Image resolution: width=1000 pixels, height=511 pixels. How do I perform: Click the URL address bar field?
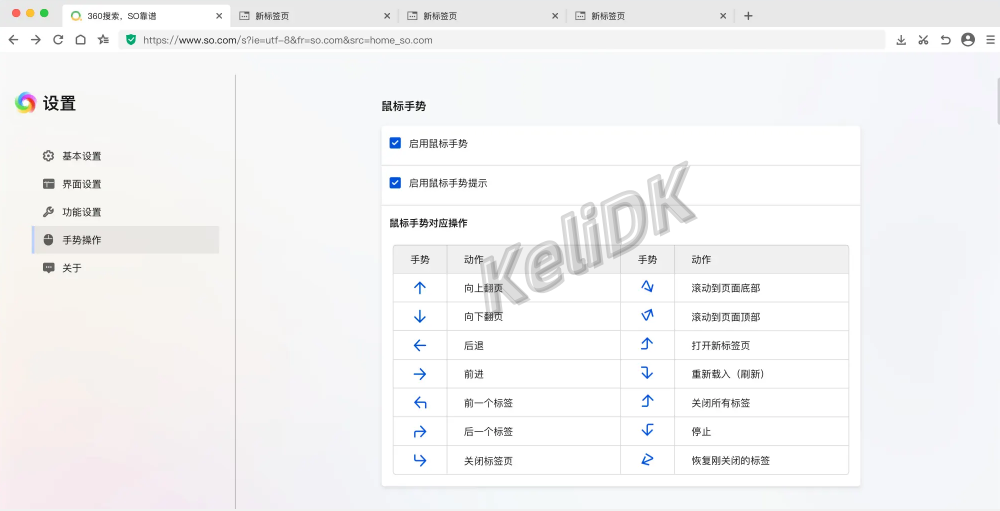(500, 40)
